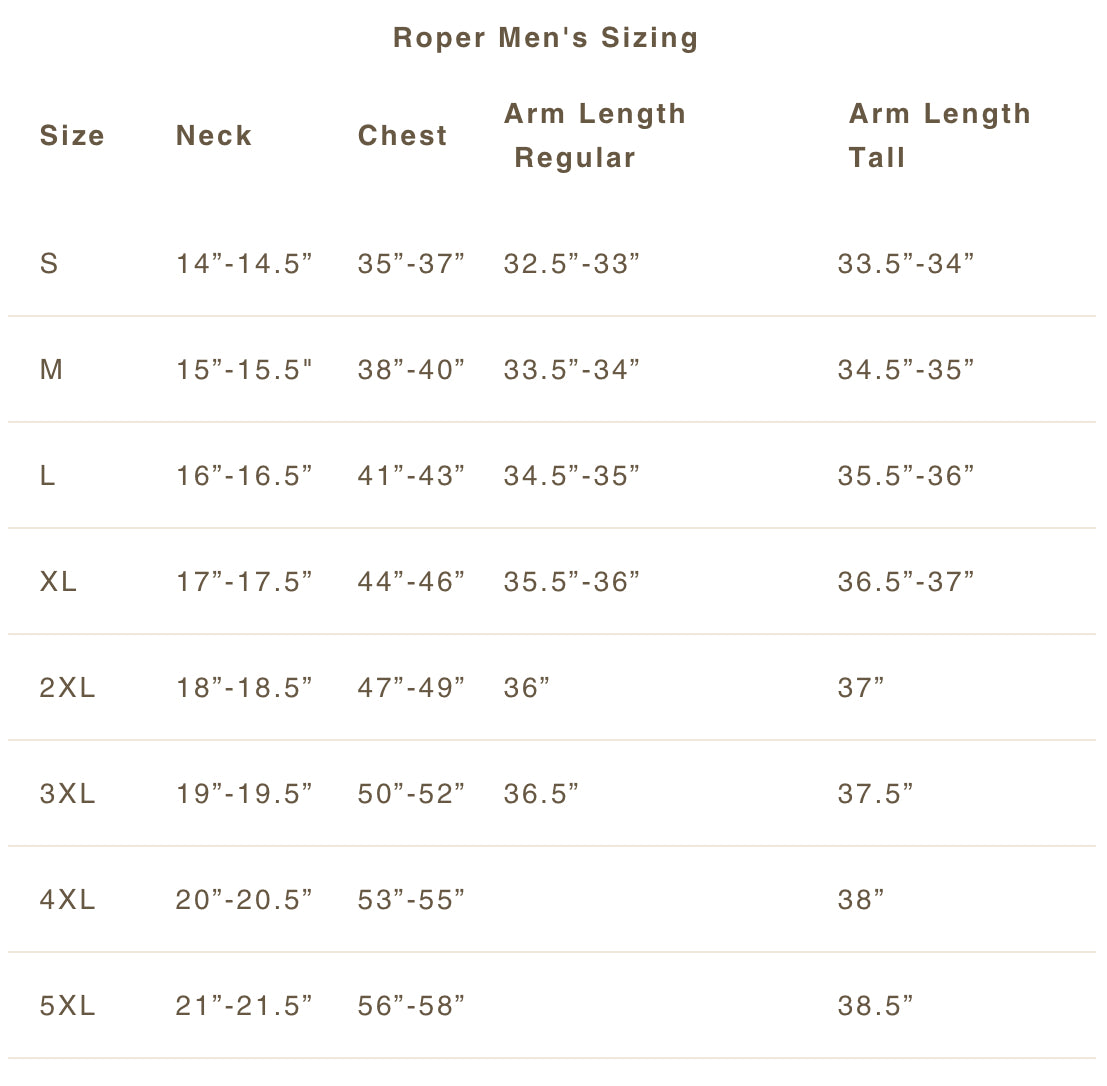Image resolution: width=1107 pixels, height=1086 pixels.
Task: Select the XL size row label
Action: coord(58,582)
